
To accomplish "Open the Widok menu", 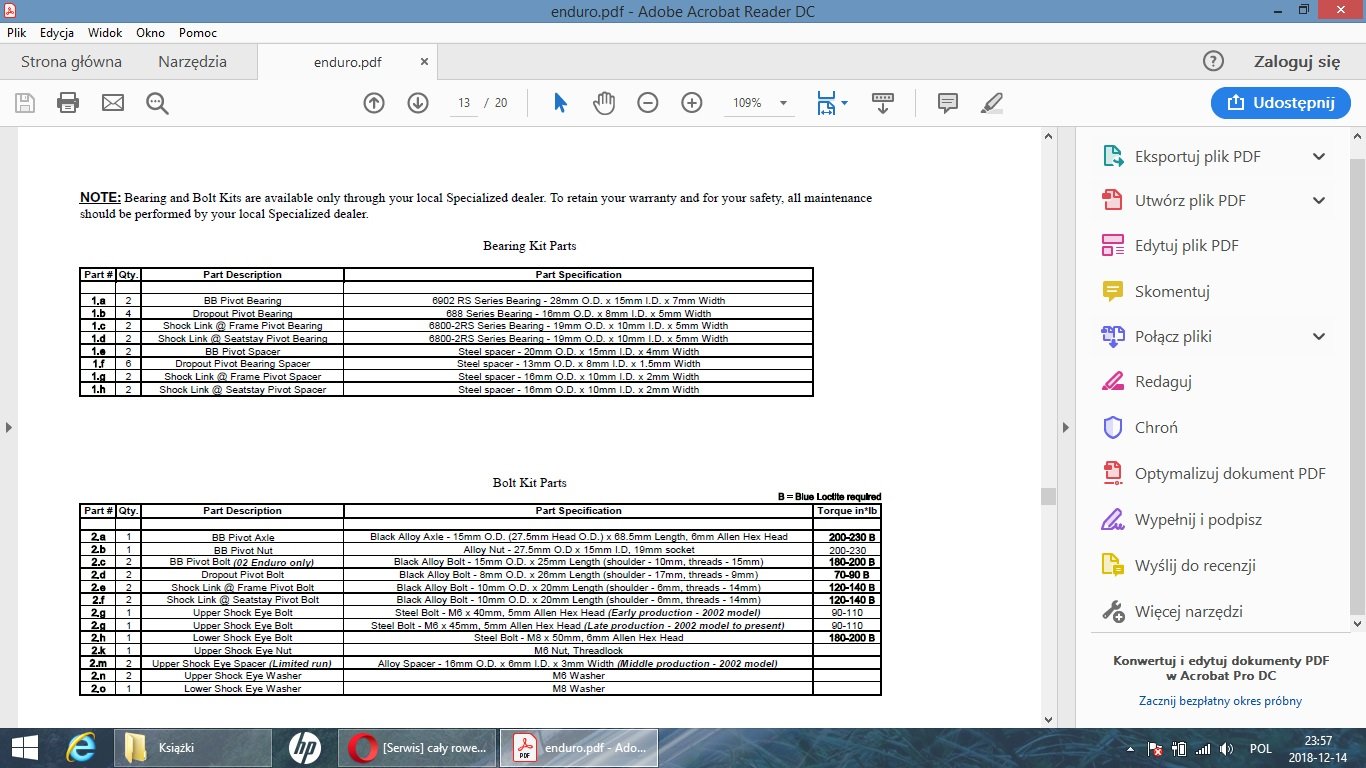I will pos(105,32).
